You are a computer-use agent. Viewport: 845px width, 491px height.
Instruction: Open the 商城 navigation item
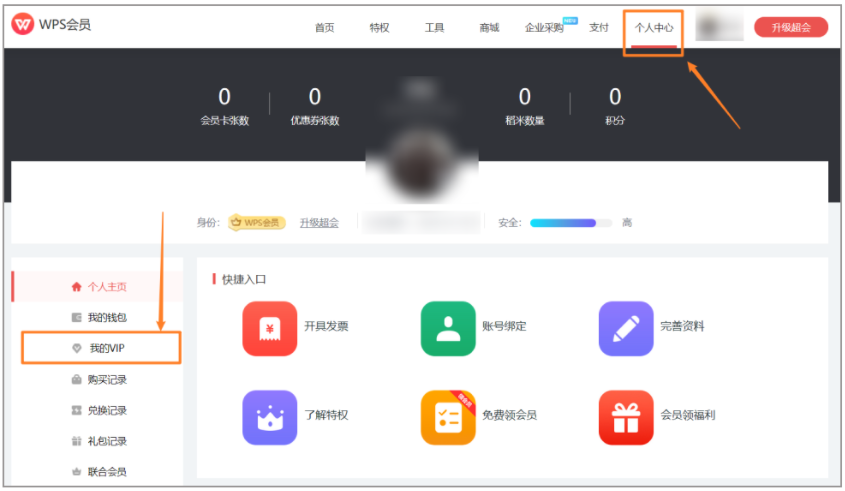[489, 27]
